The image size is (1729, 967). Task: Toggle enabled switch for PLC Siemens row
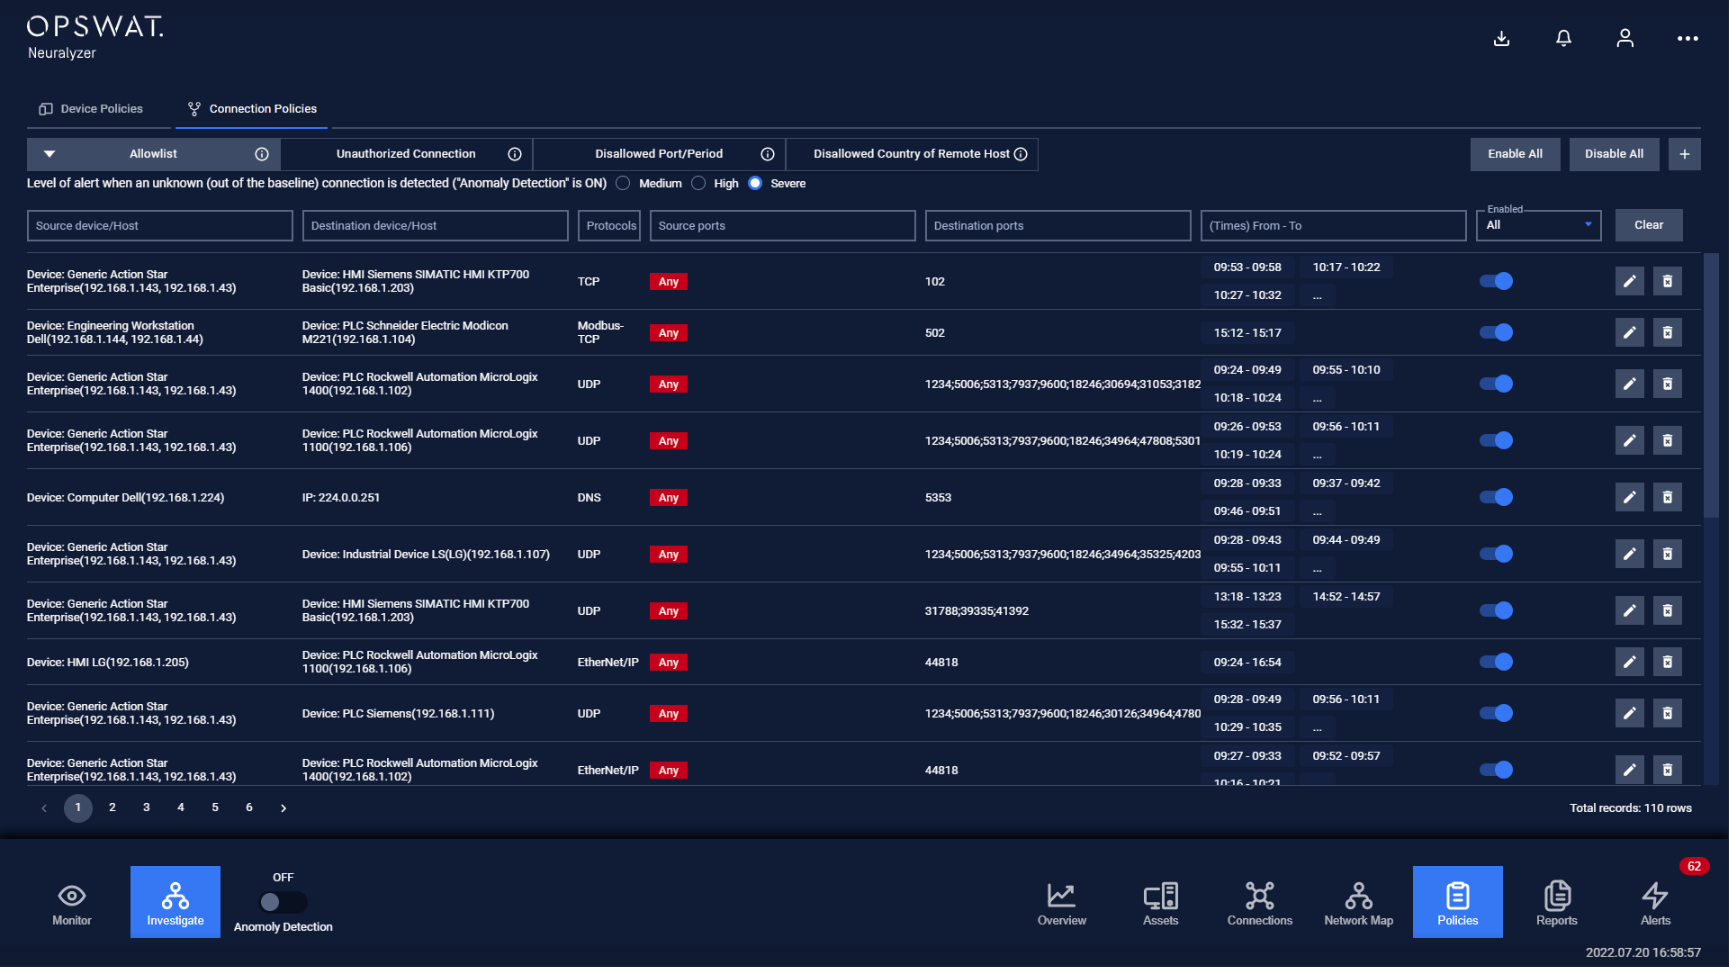[x=1496, y=713]
